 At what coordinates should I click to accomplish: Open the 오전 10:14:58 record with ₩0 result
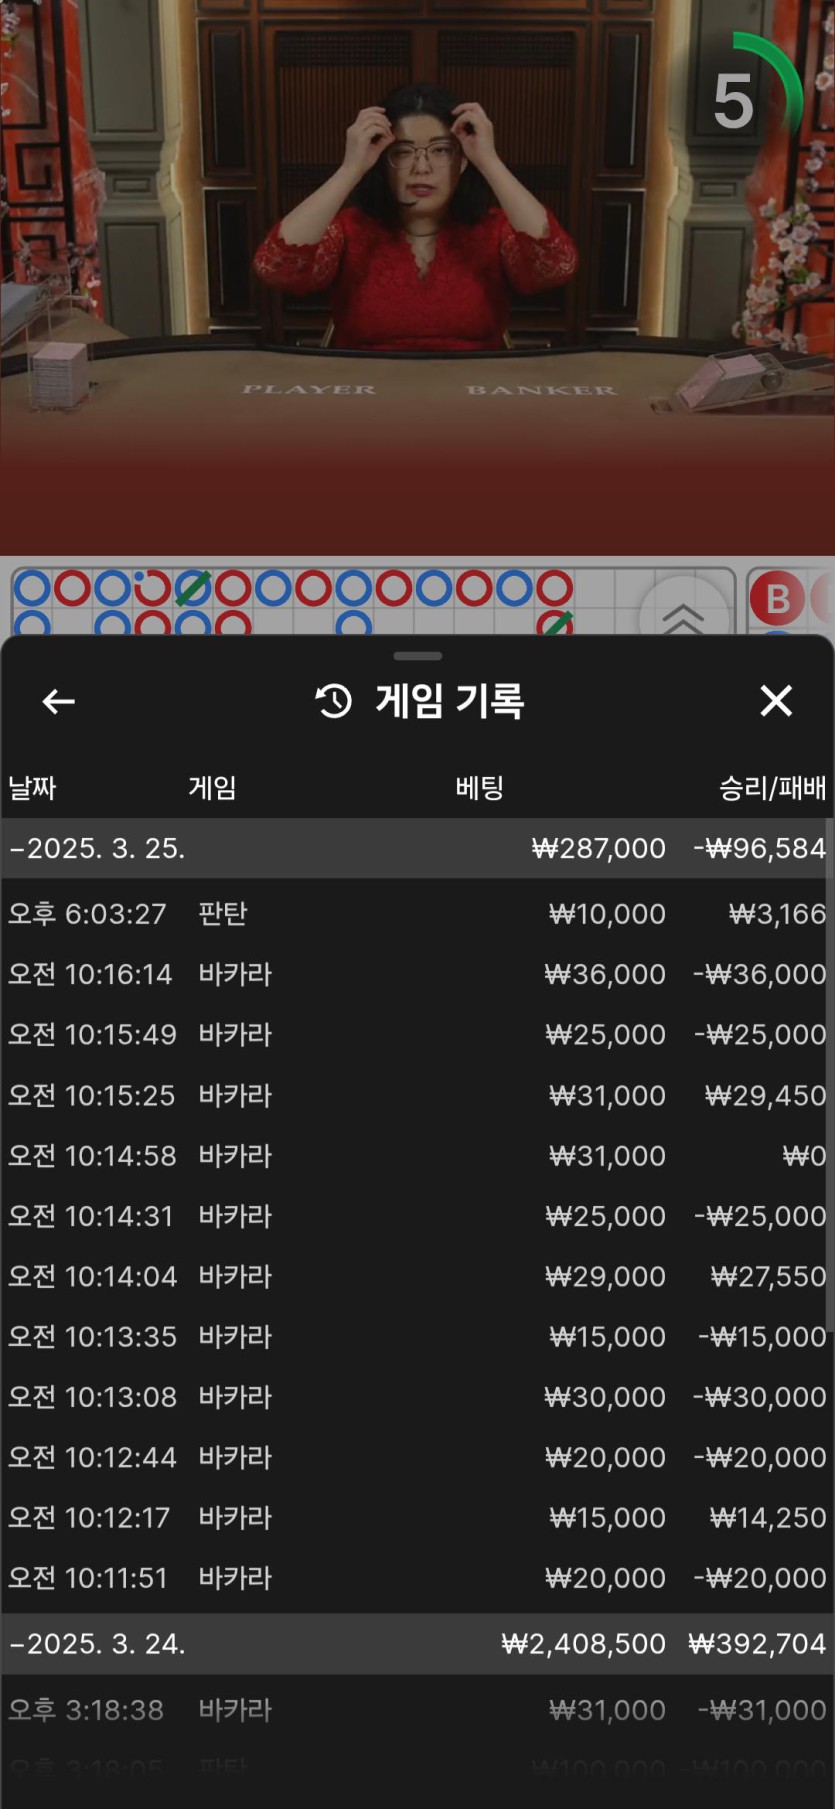pyautogui.click(x=417, y=1156)
